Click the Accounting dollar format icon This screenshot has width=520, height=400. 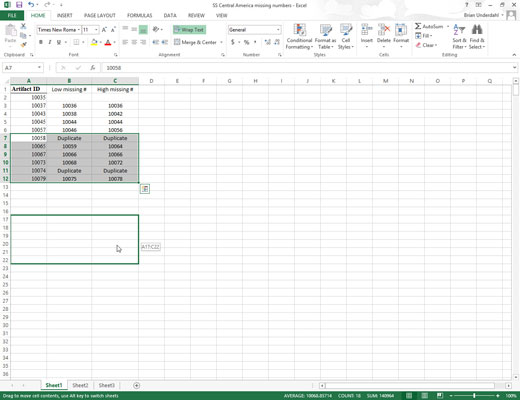[x=233, y=42]
